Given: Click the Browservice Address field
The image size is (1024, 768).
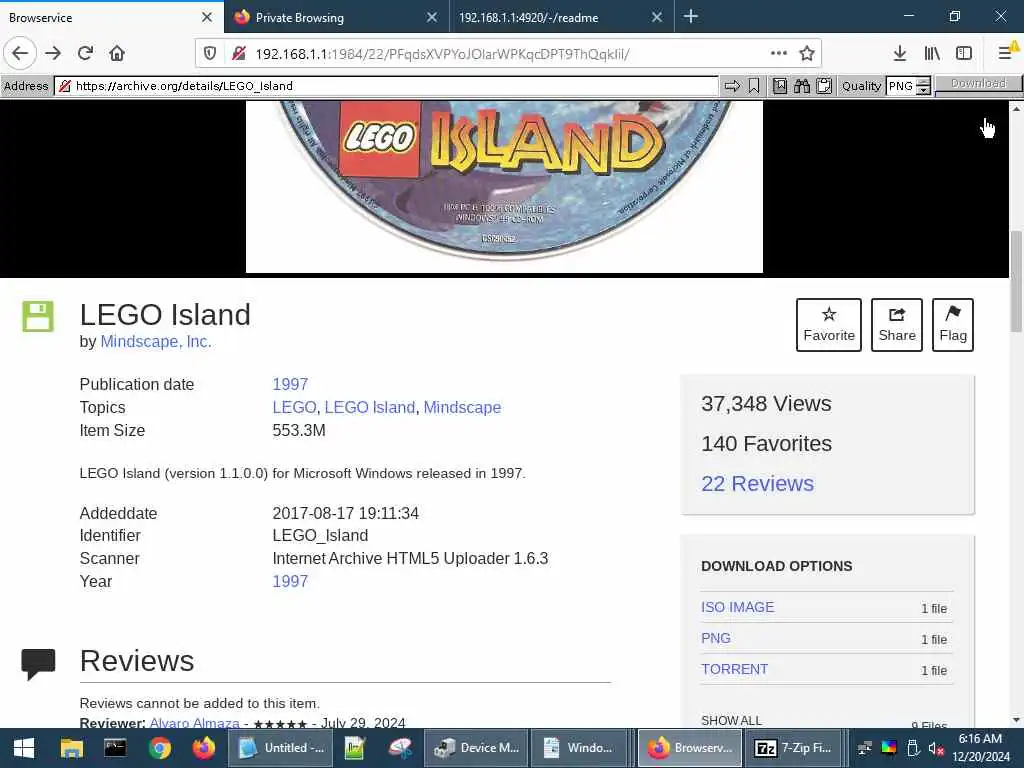Looking at the screenshot, I should (x=387, y=86).
